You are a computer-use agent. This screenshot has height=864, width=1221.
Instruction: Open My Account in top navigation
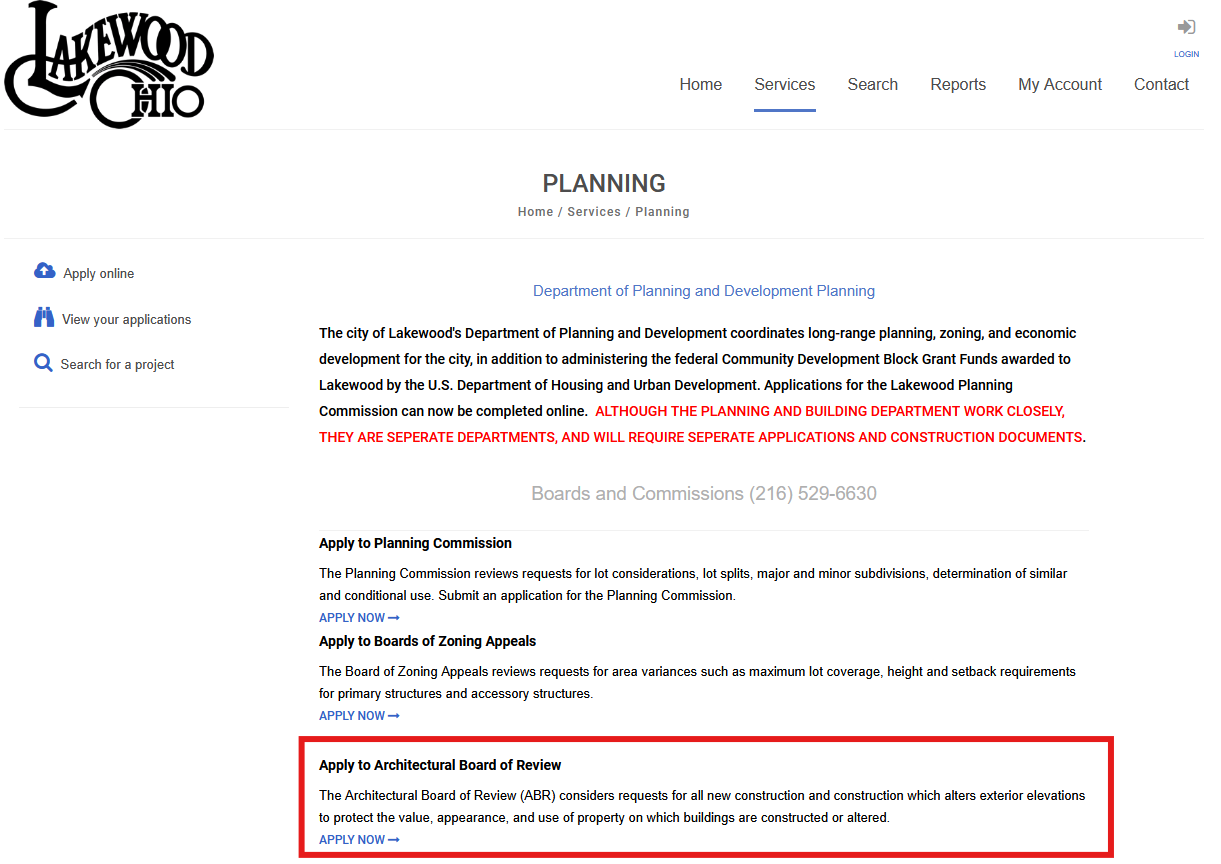point(1060,85)
